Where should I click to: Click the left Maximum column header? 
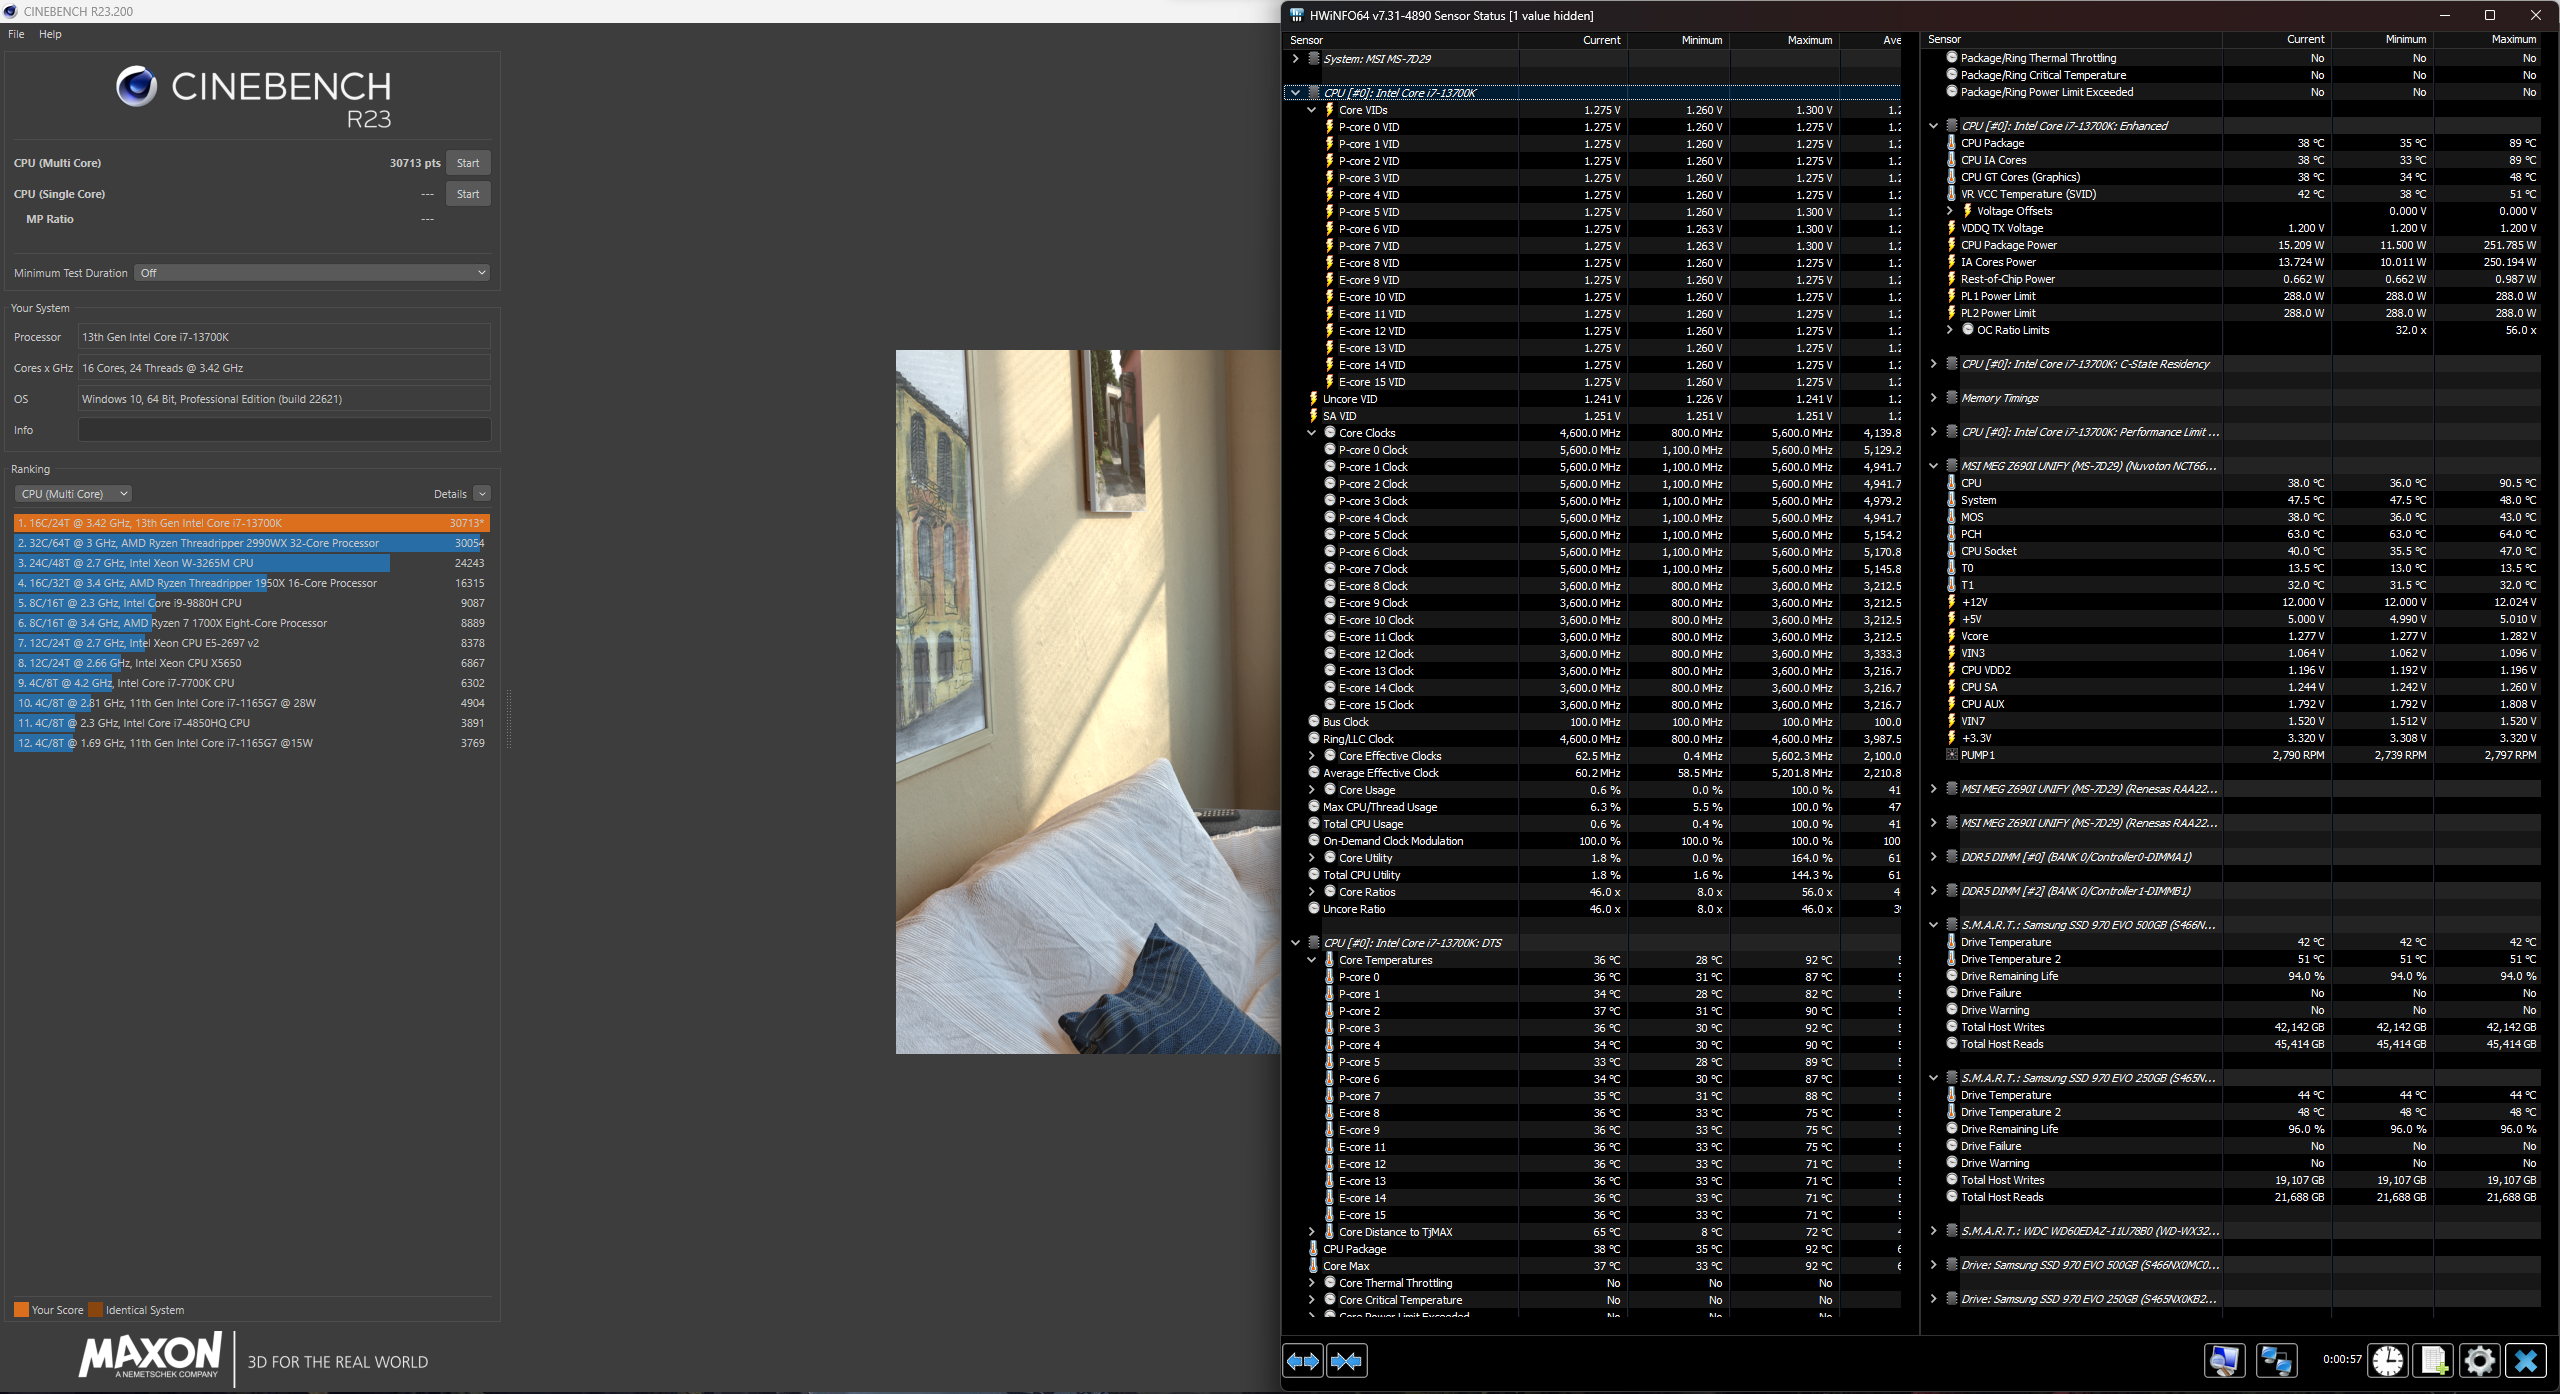pyautogui.click(x=1785, y=40)
